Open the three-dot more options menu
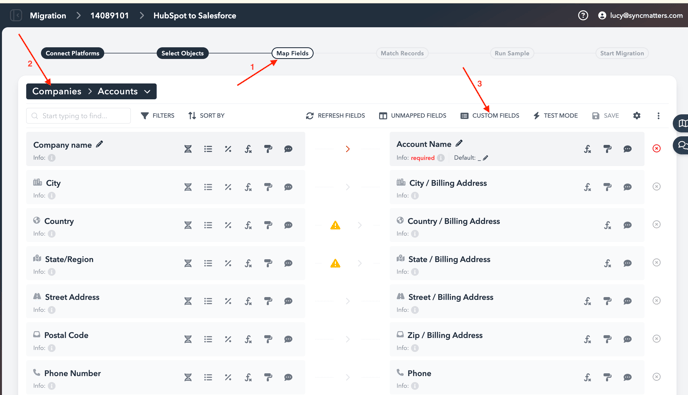Viewport: 688px width, 395px height. [x=658, y=115]
